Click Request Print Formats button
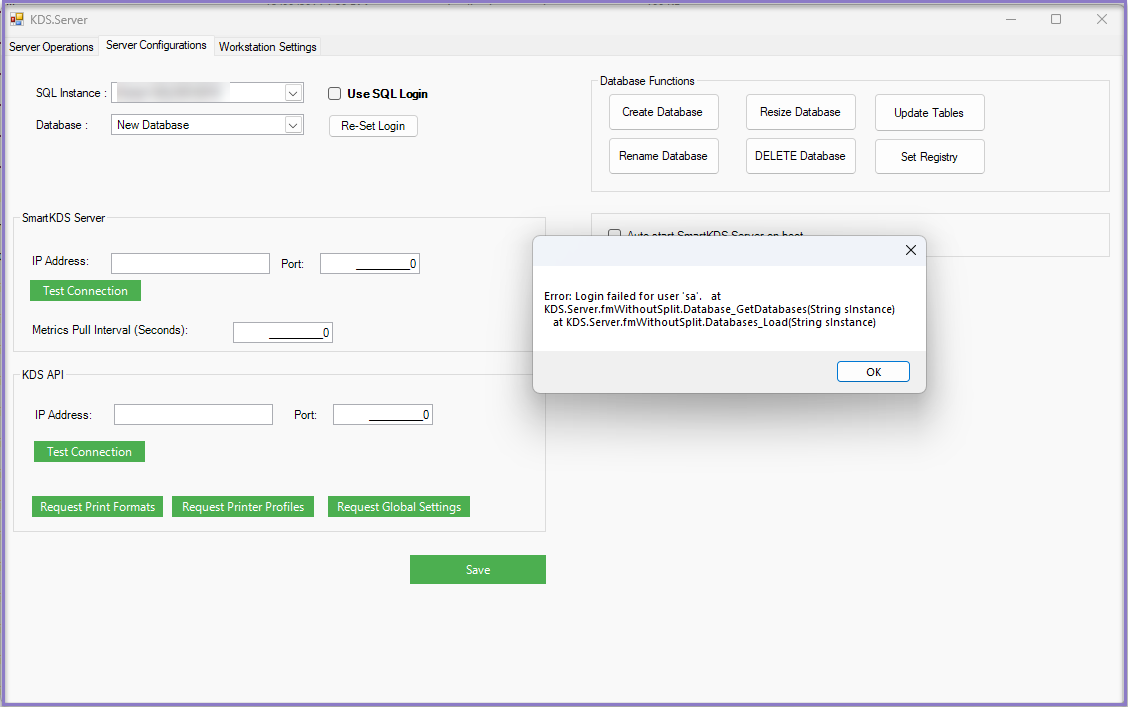 coord(98,507)
